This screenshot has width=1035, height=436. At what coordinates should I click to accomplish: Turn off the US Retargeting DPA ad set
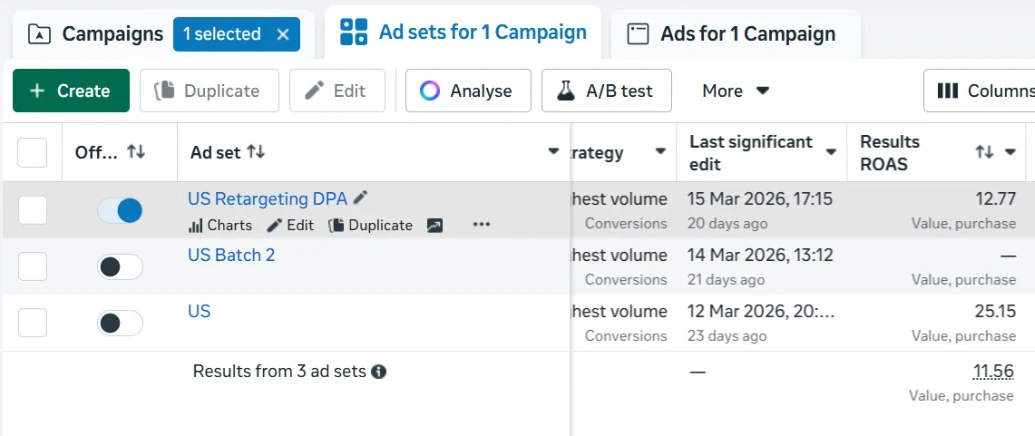pos(120,211)
